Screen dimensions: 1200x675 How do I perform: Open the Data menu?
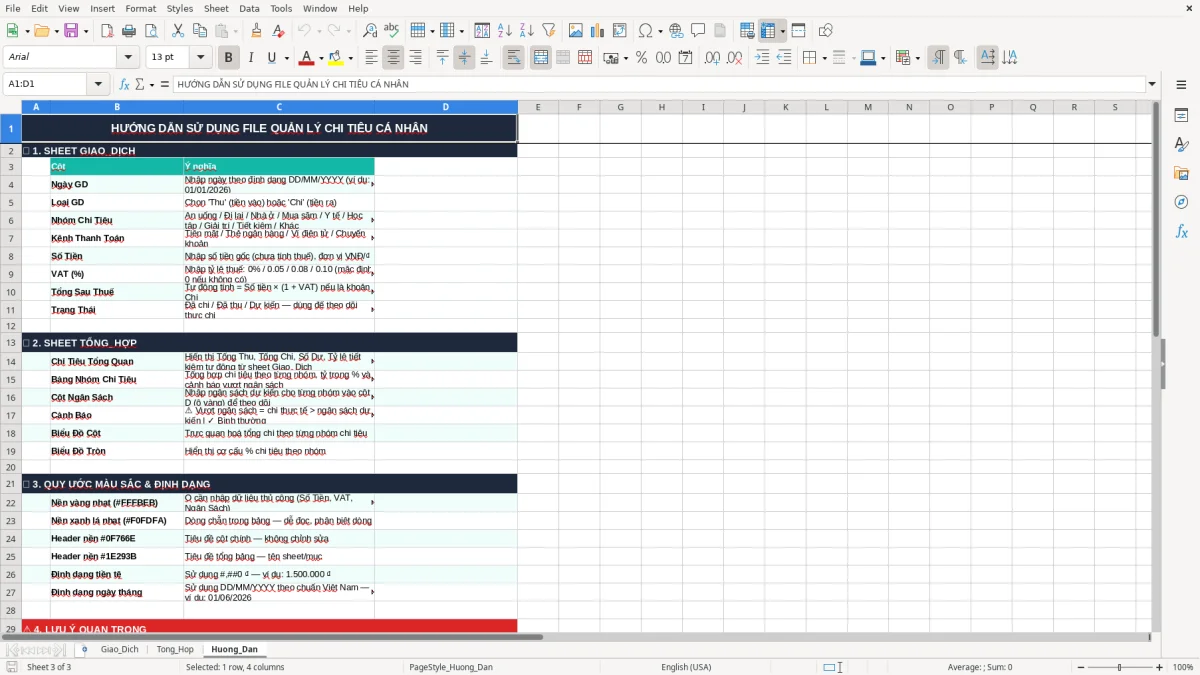coord(249,8)
